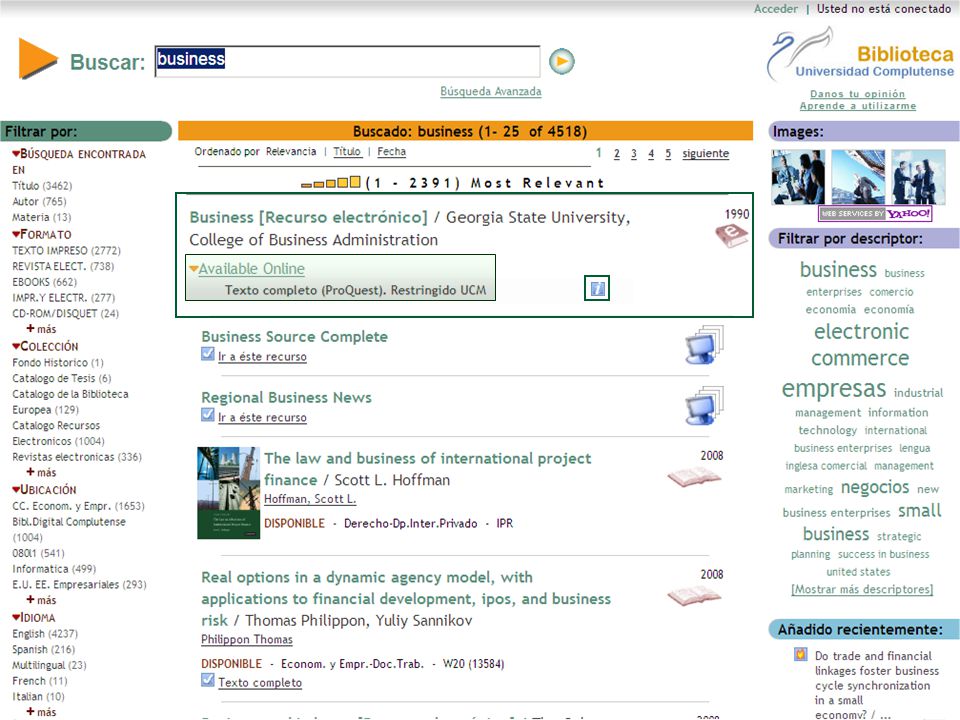Viewport: 960px width, 720px height.
Task: Filter by Título (3462)
Action: 42,186
